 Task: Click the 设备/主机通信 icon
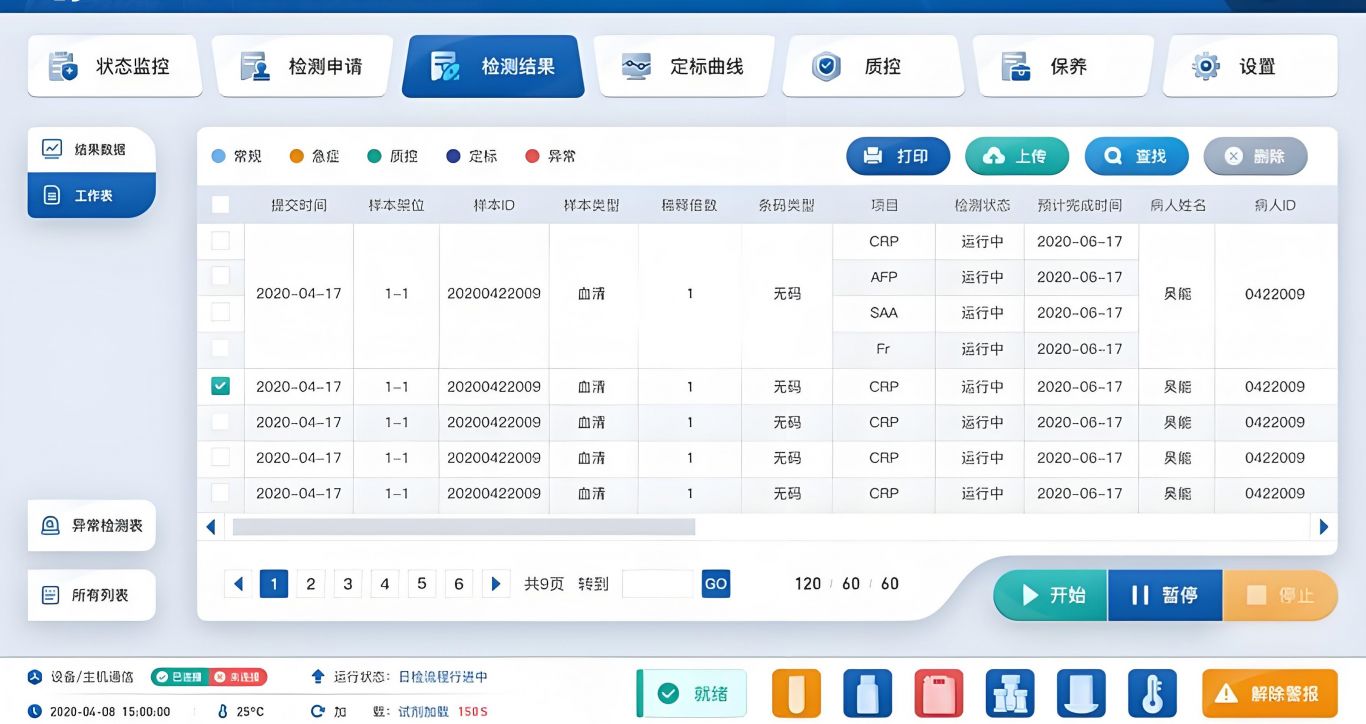[35, 677]
